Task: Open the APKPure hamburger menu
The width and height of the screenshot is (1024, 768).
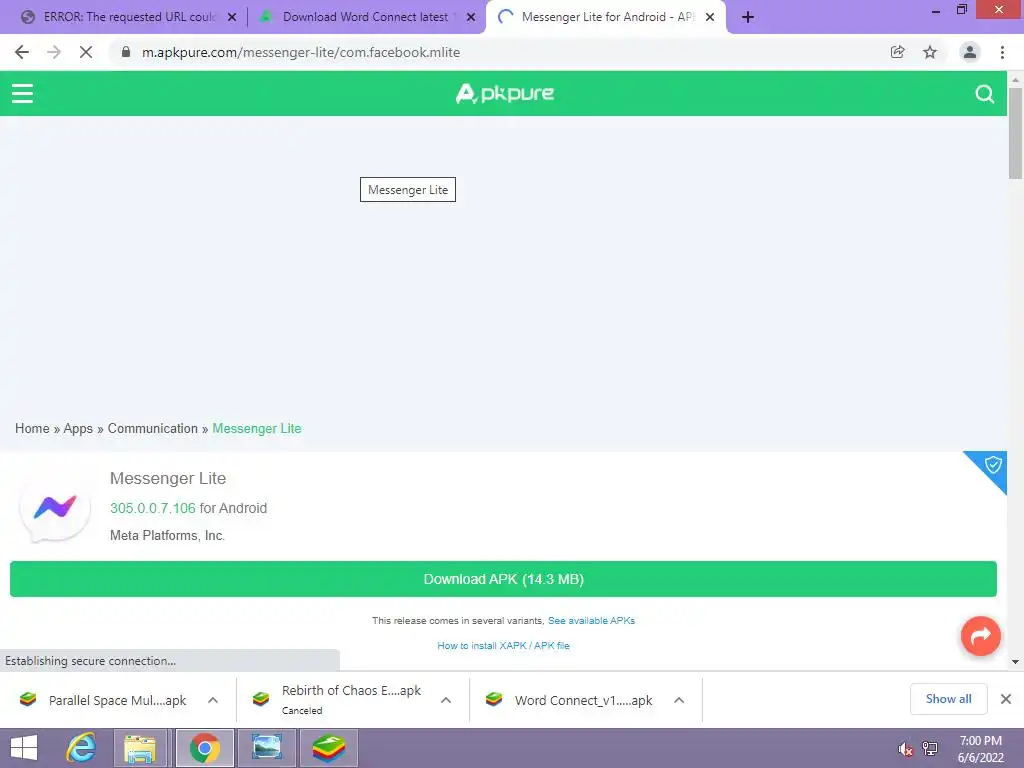Action: [x=22, y=93]
